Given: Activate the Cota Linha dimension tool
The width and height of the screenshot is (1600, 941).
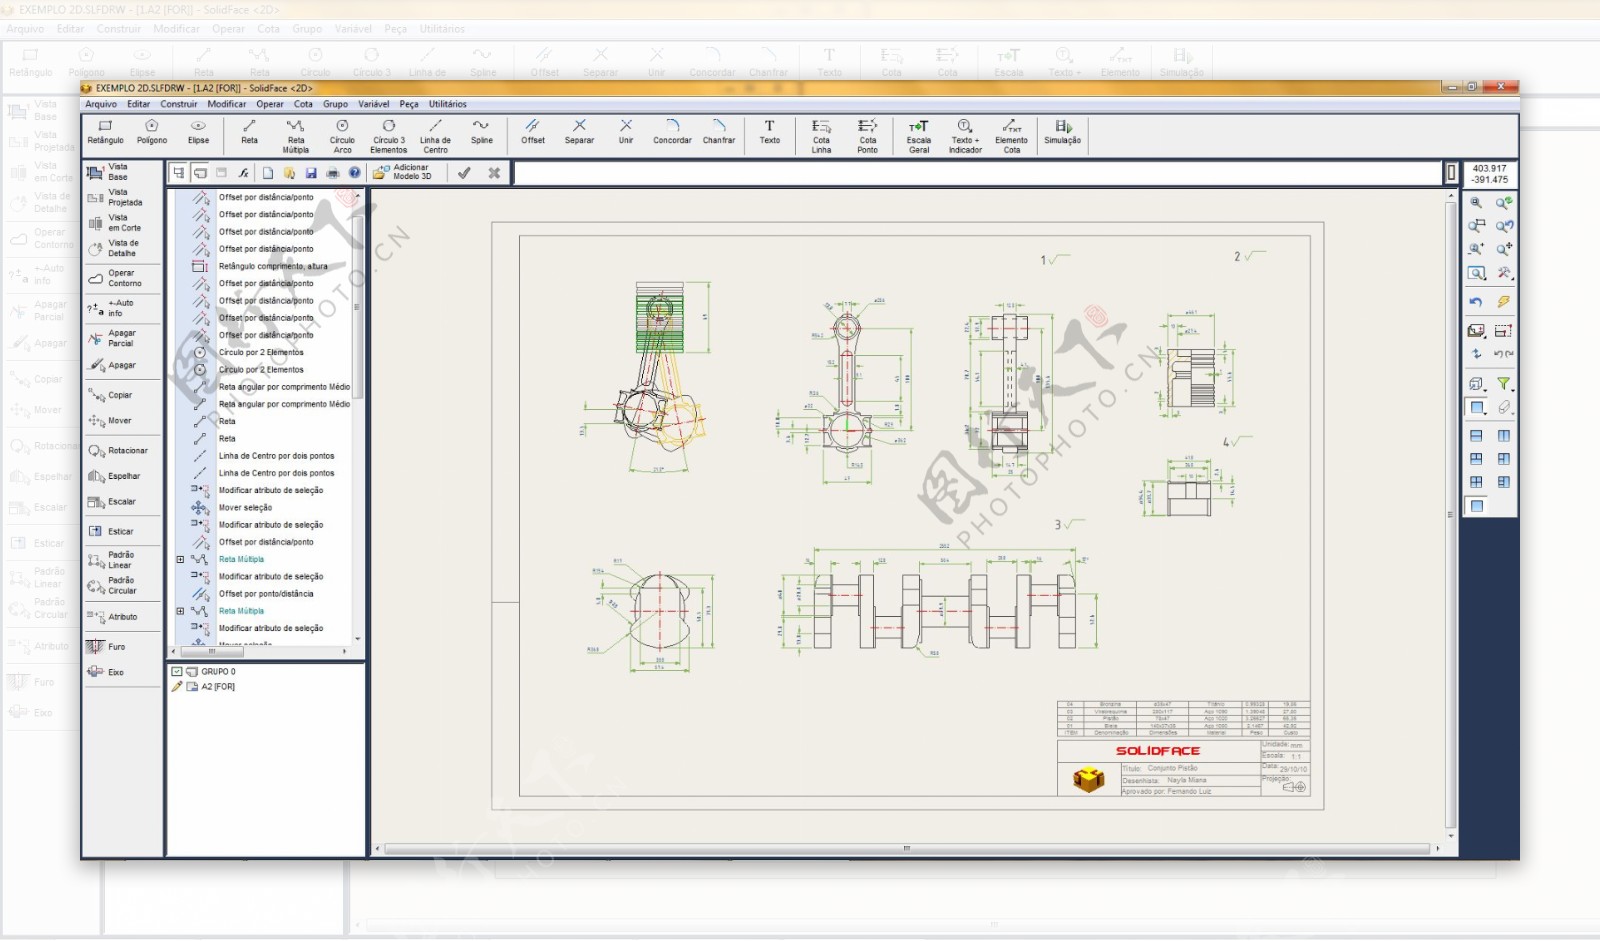Looking at the screenshot, I should (x=821, y=136).
